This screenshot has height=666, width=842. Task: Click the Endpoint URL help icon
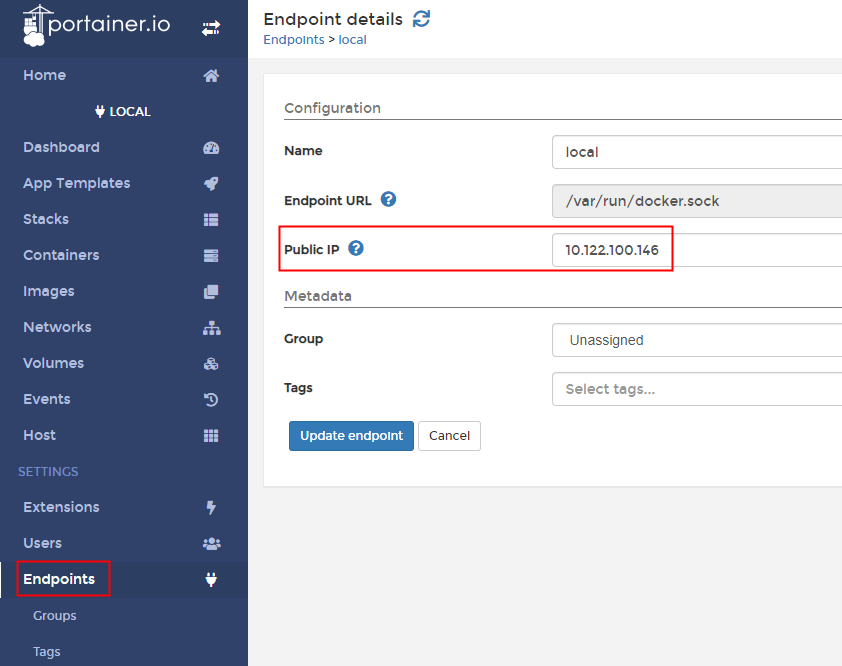388,199
